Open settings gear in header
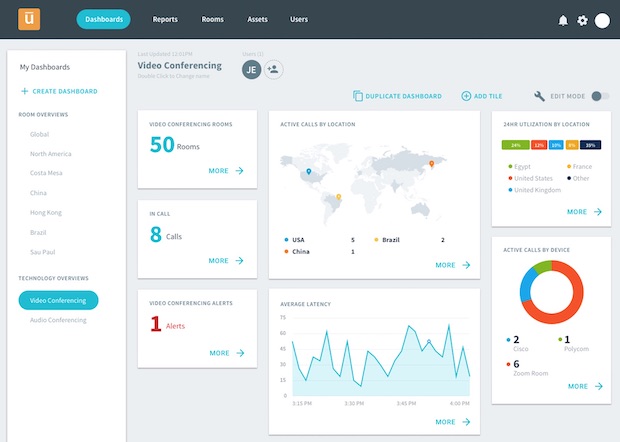 tap(583, 20)
